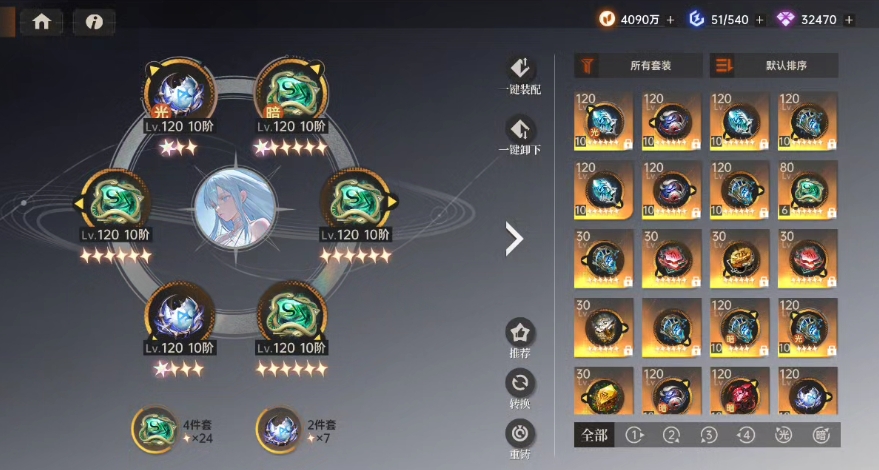Open the 默认排序 sort order dropdown
The width and height of the screenshot is (879, 470).
pyautogui.click(x=774, y=66)
